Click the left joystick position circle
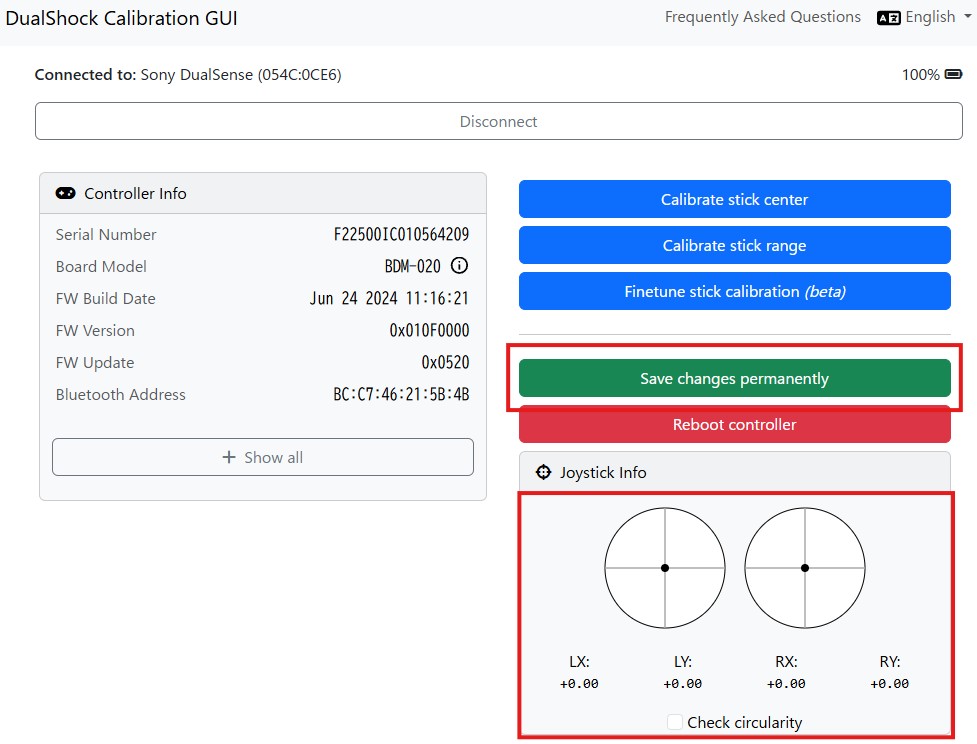This screenshot has height=744, width=977. coord(665,568)
